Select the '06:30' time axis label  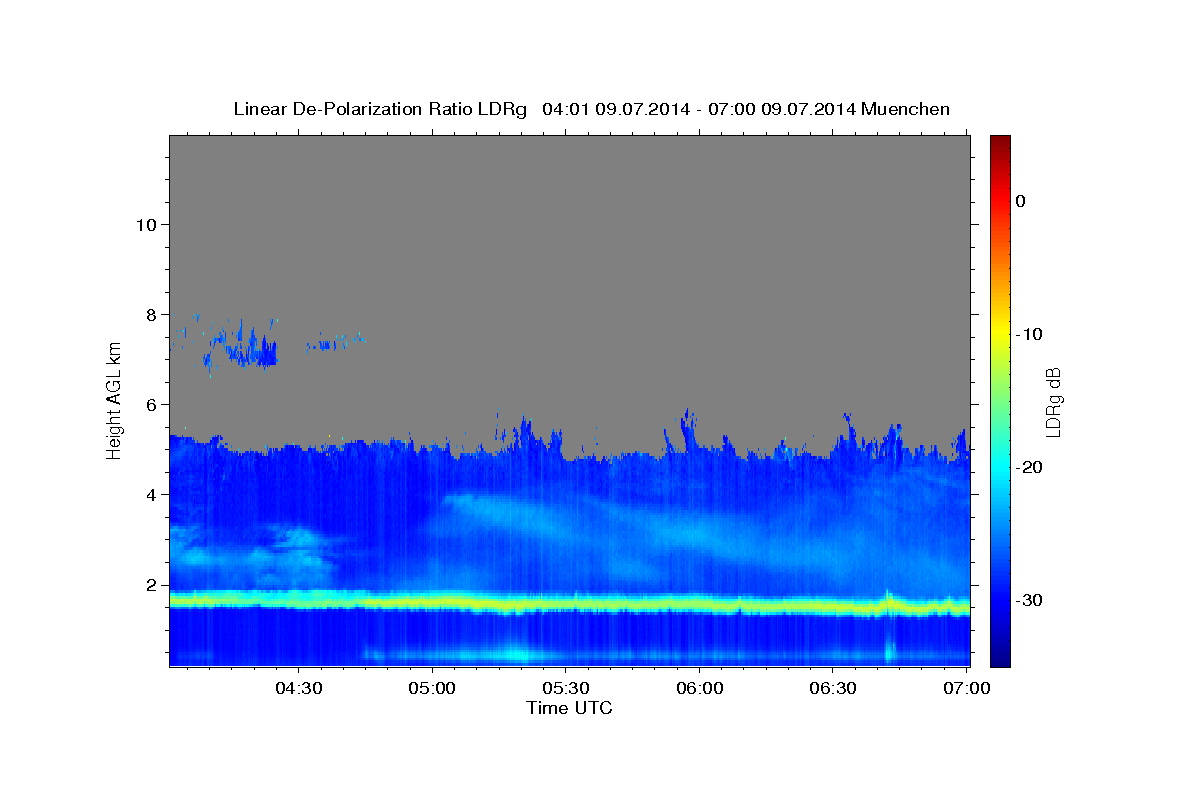click(x=832, y=688)
